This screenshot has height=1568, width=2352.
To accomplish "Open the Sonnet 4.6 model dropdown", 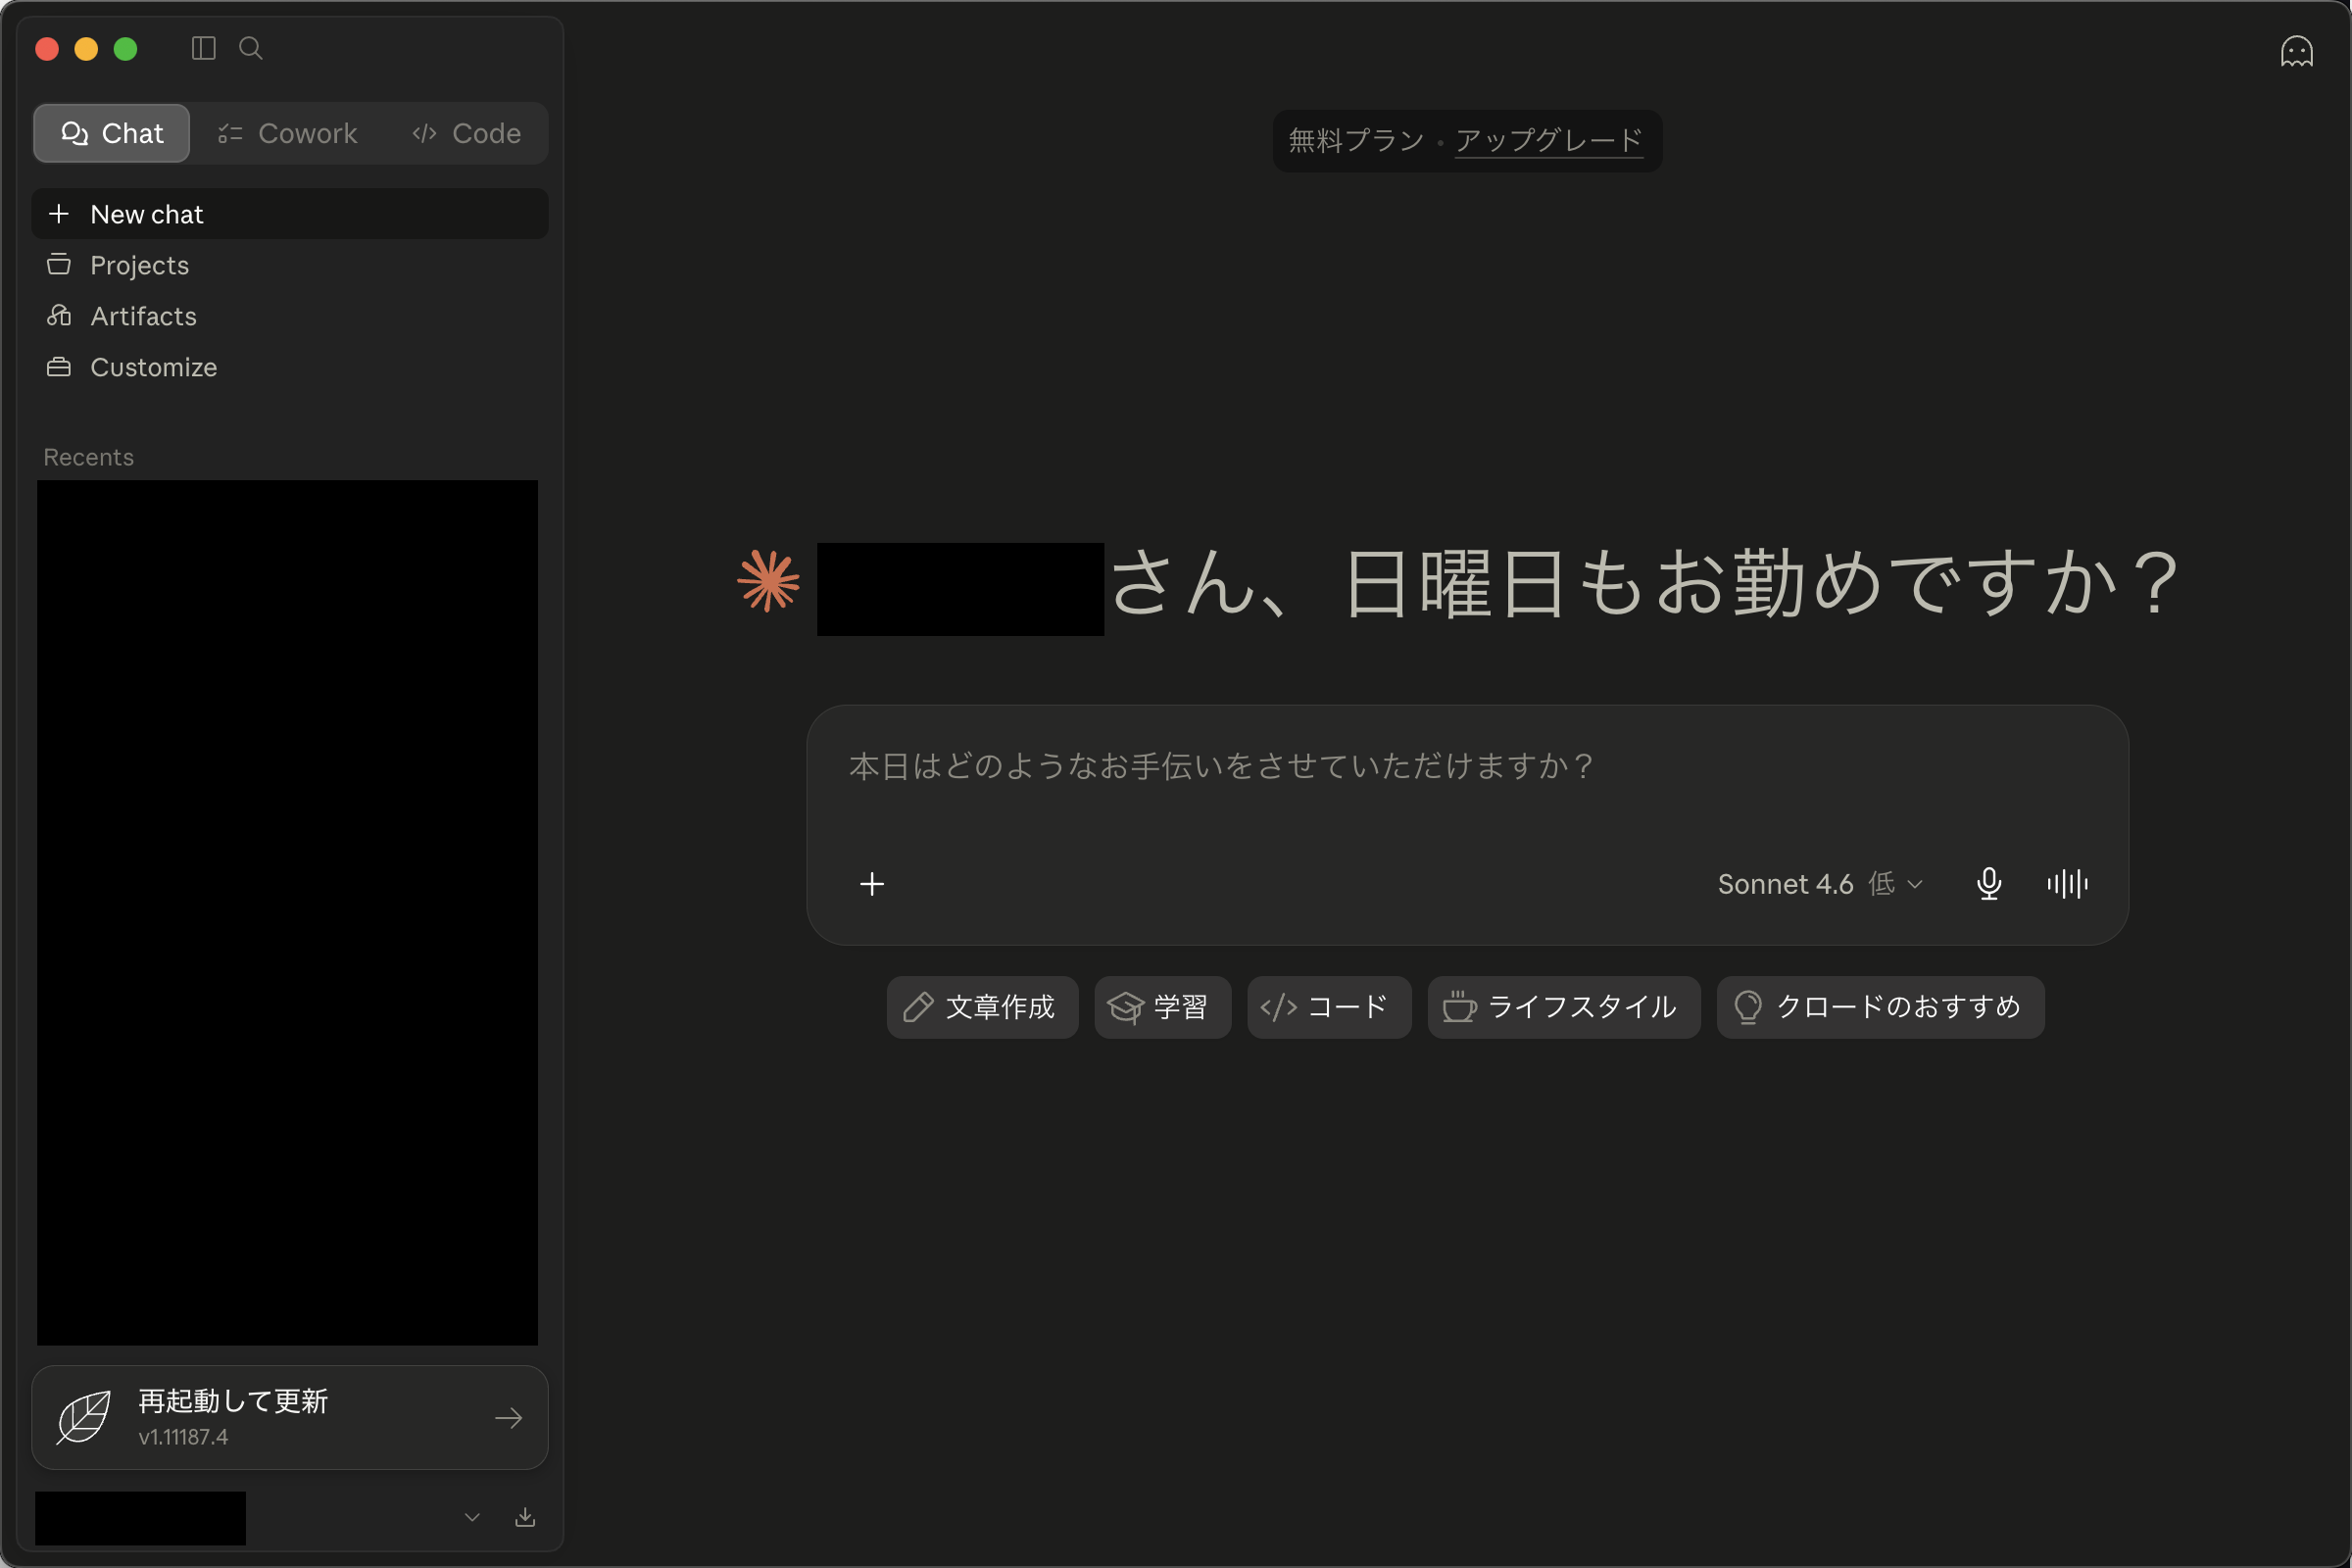I will coord(1820,884).
